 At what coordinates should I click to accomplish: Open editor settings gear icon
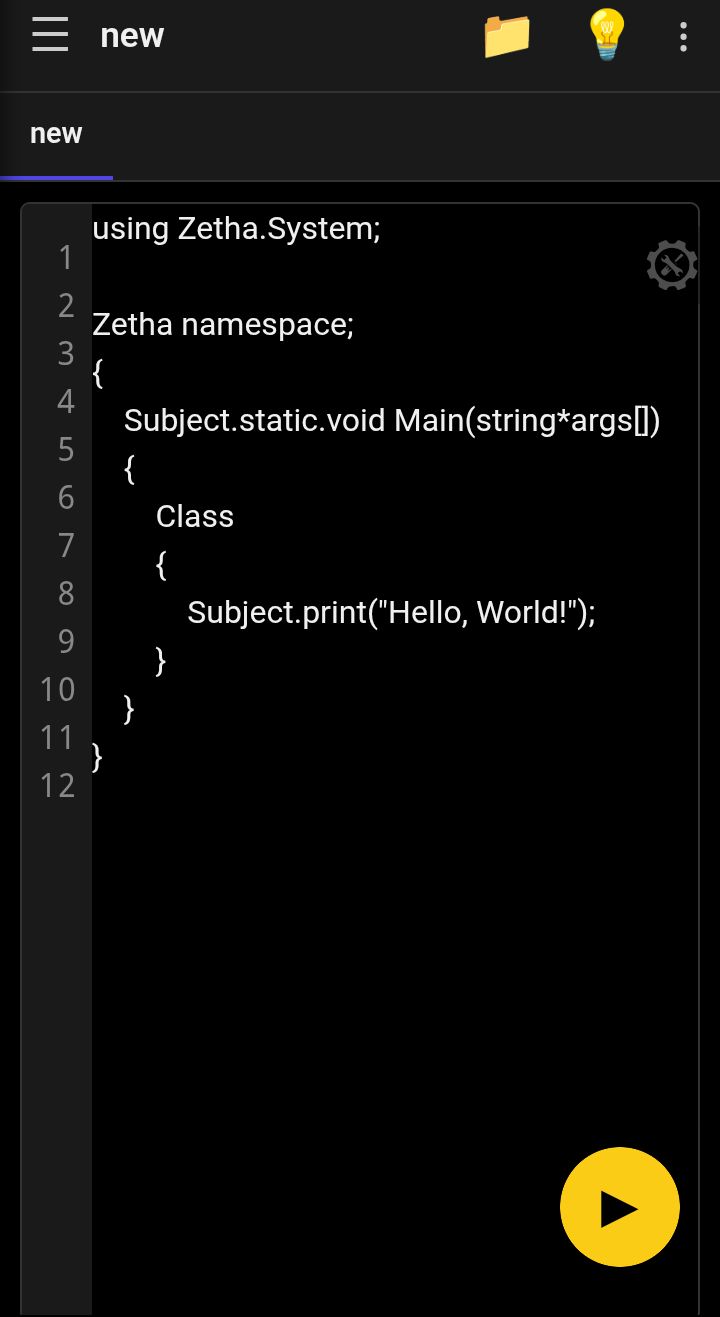[672, 265]
